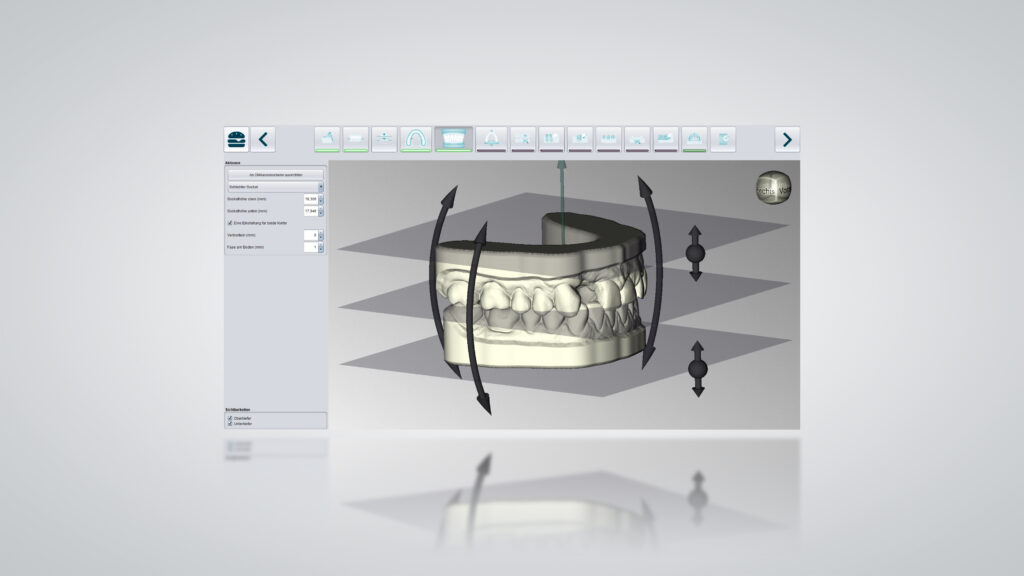Open the main menu burger icon
Image resolution: width=1024 pixels, height=576 pixels.
pyautogui.click(x=237, y=139)
